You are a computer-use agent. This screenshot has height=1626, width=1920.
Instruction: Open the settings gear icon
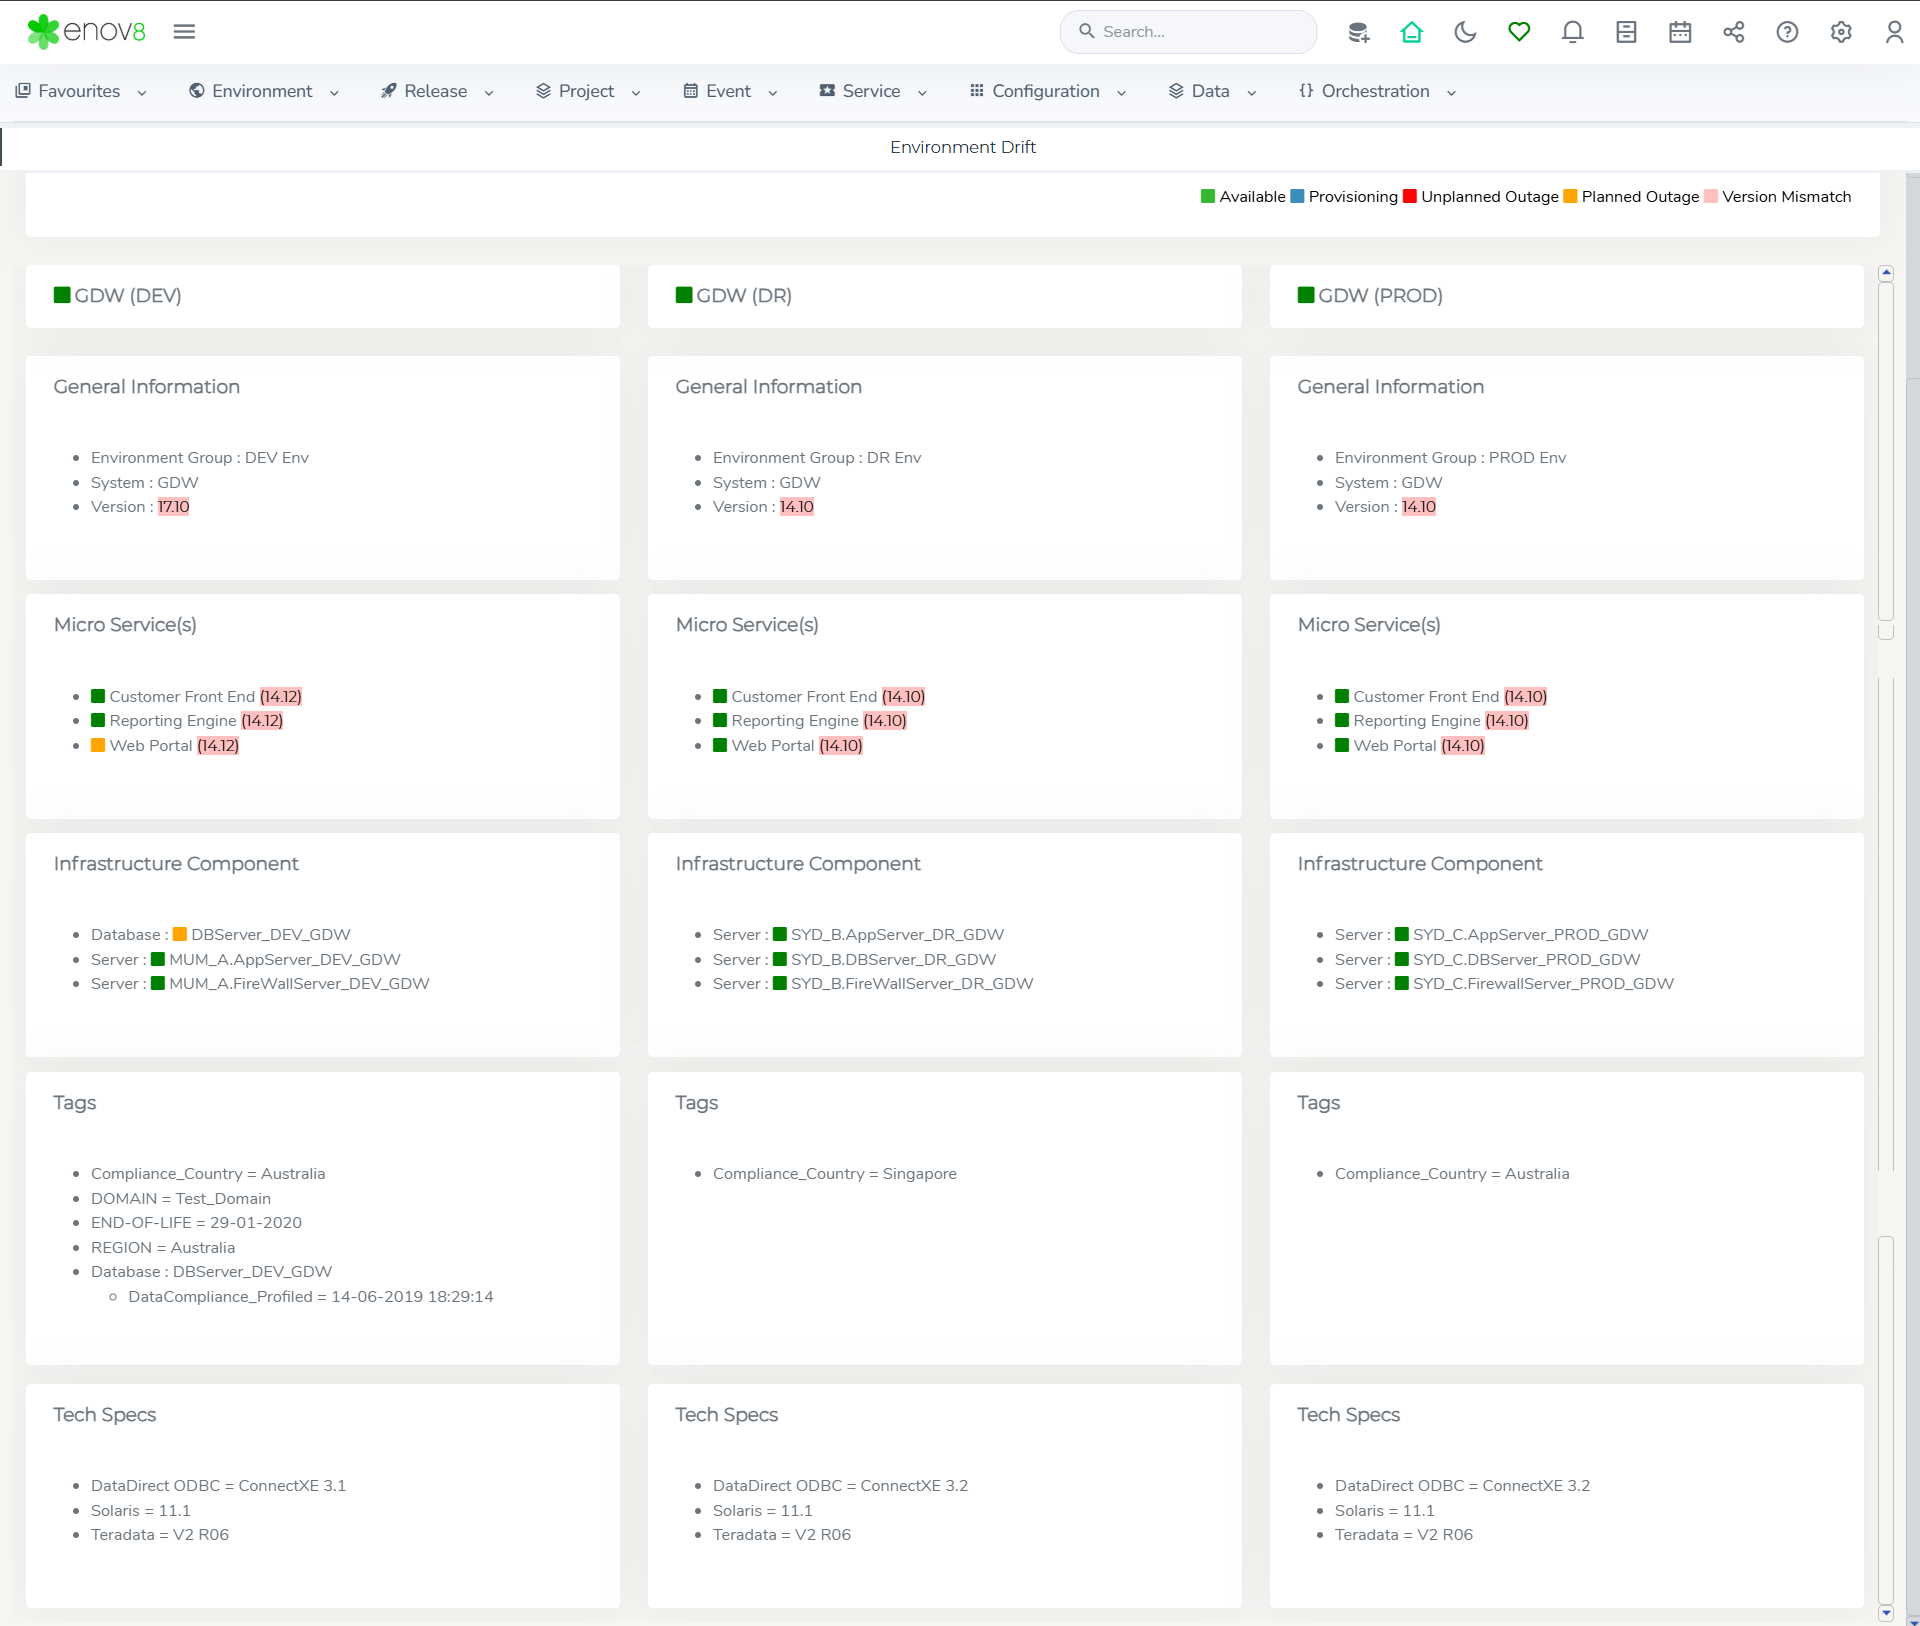(1841, 32)
